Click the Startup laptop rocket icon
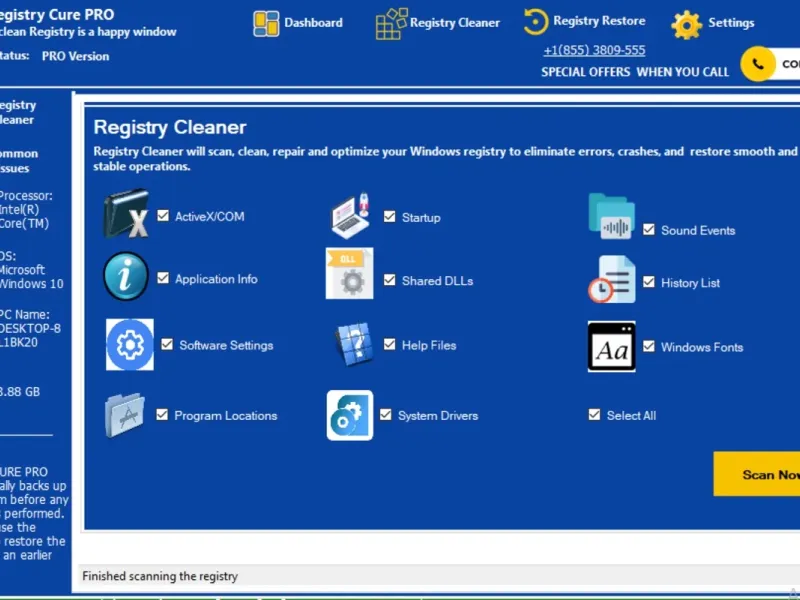The height and width of the screenshot is (600, 800). (350, 216)
